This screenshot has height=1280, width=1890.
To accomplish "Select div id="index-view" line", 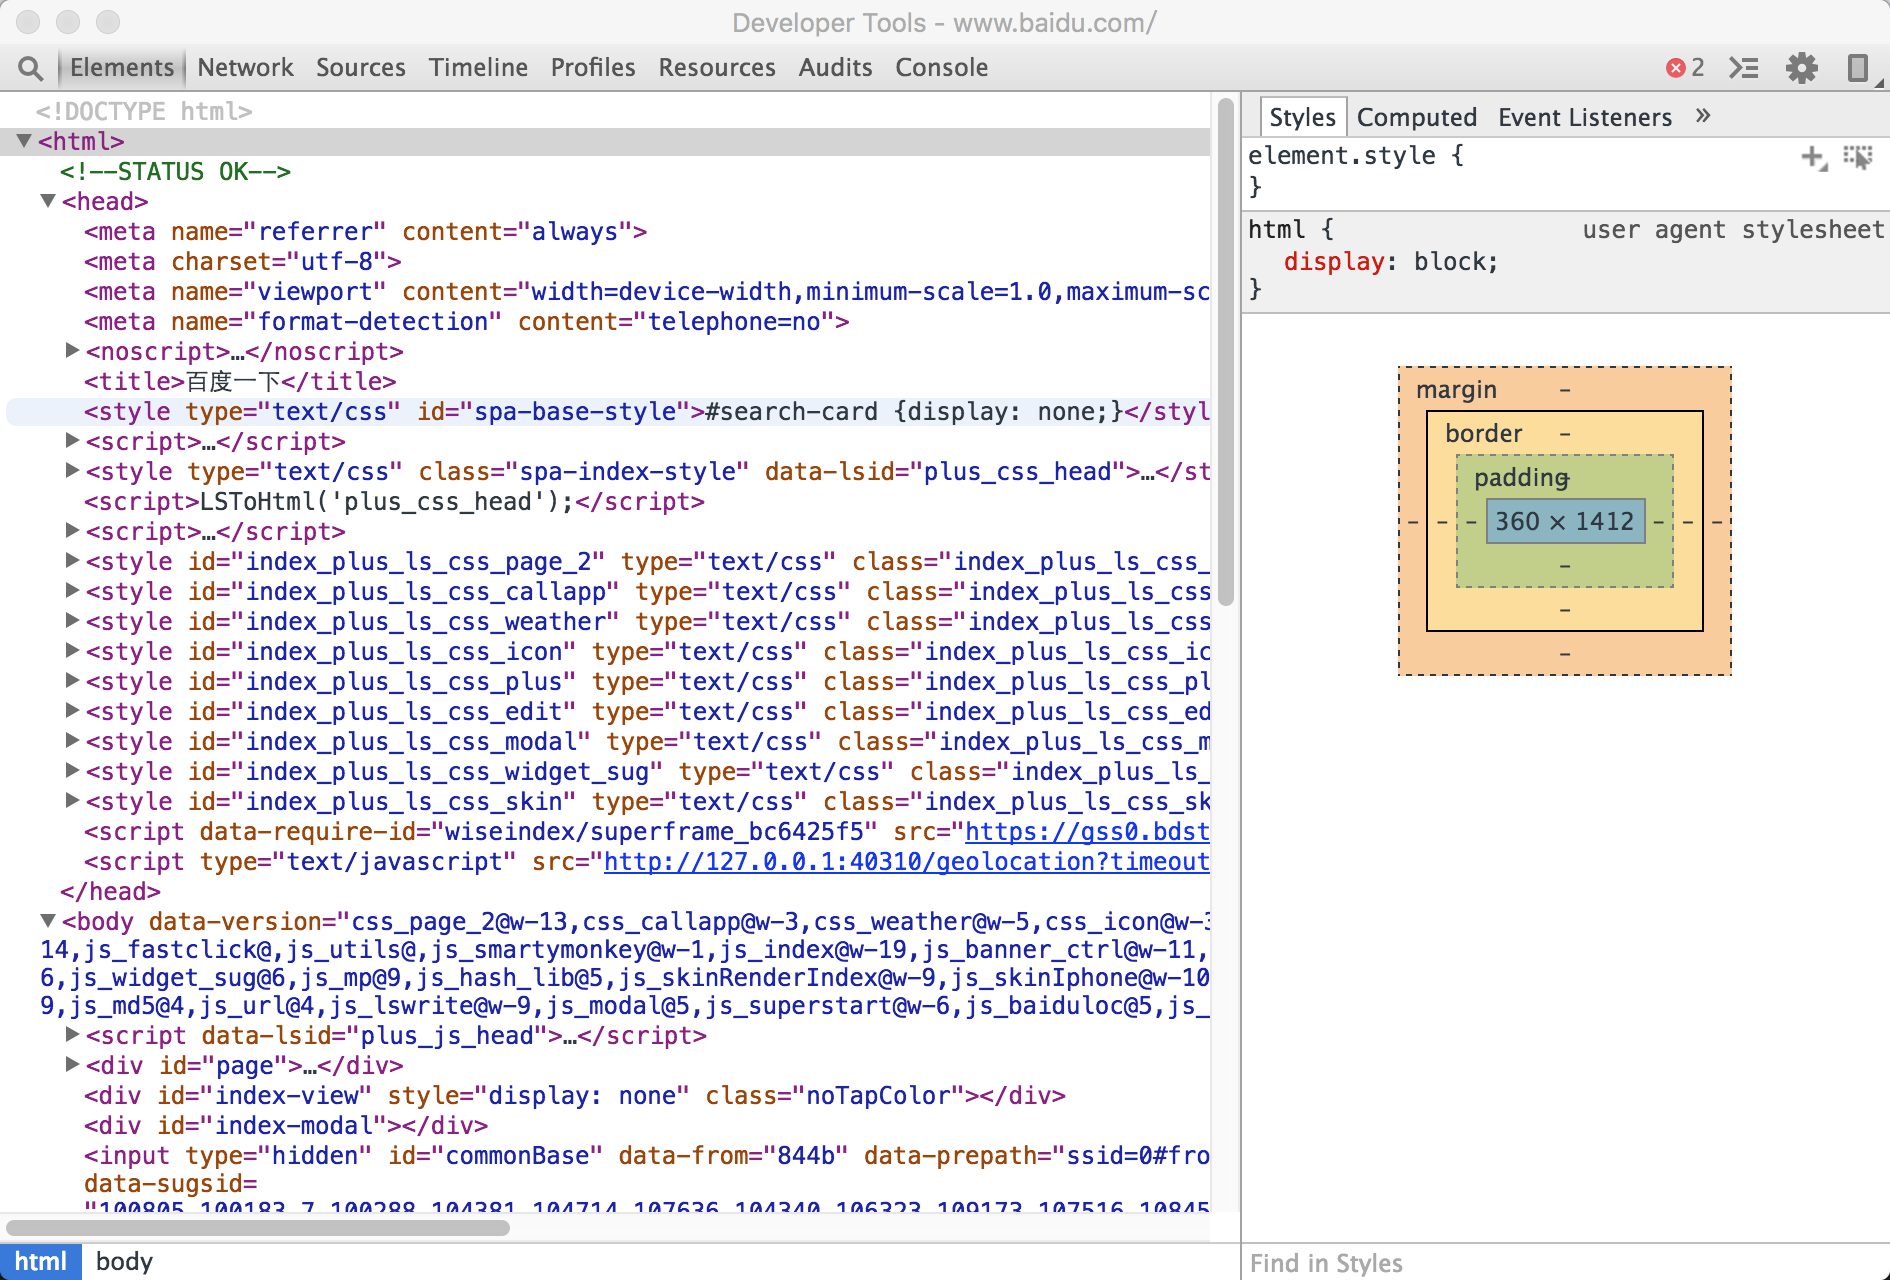I will pos(575,1095).
